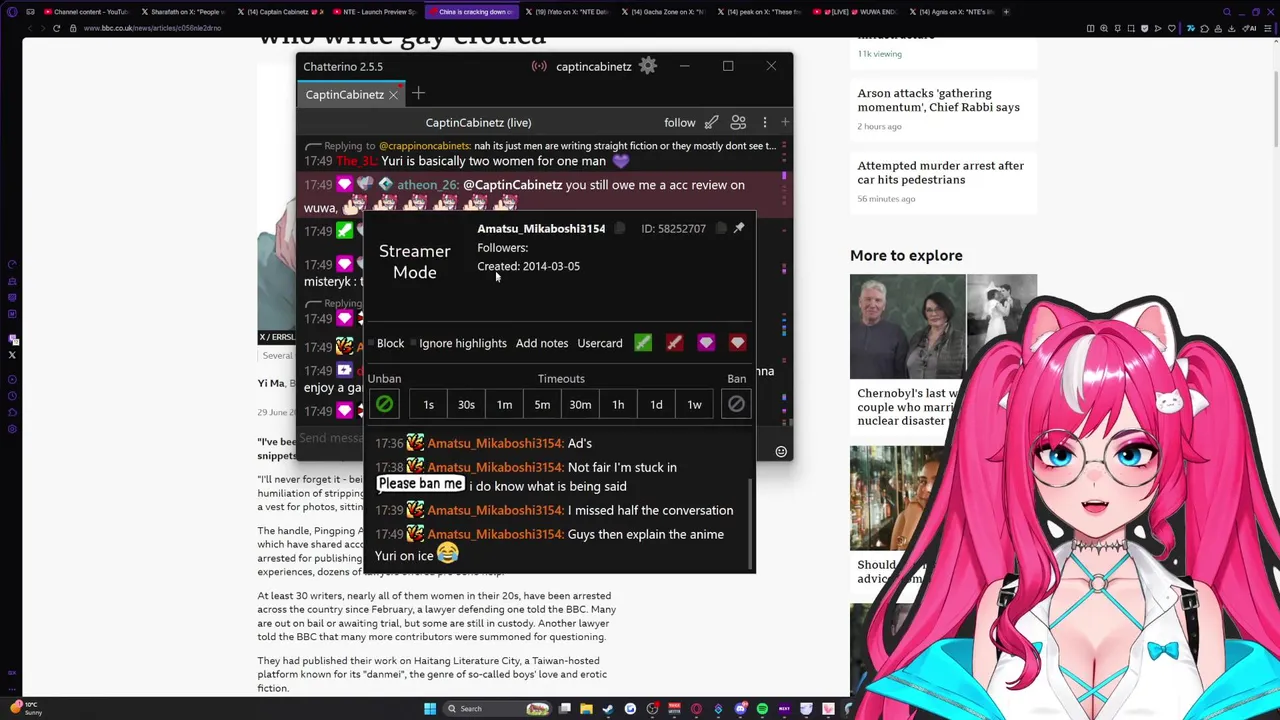This screenshot has width=1280, height=720.
Task: Open the split's three-dot menu
Action: coord(765,122)
